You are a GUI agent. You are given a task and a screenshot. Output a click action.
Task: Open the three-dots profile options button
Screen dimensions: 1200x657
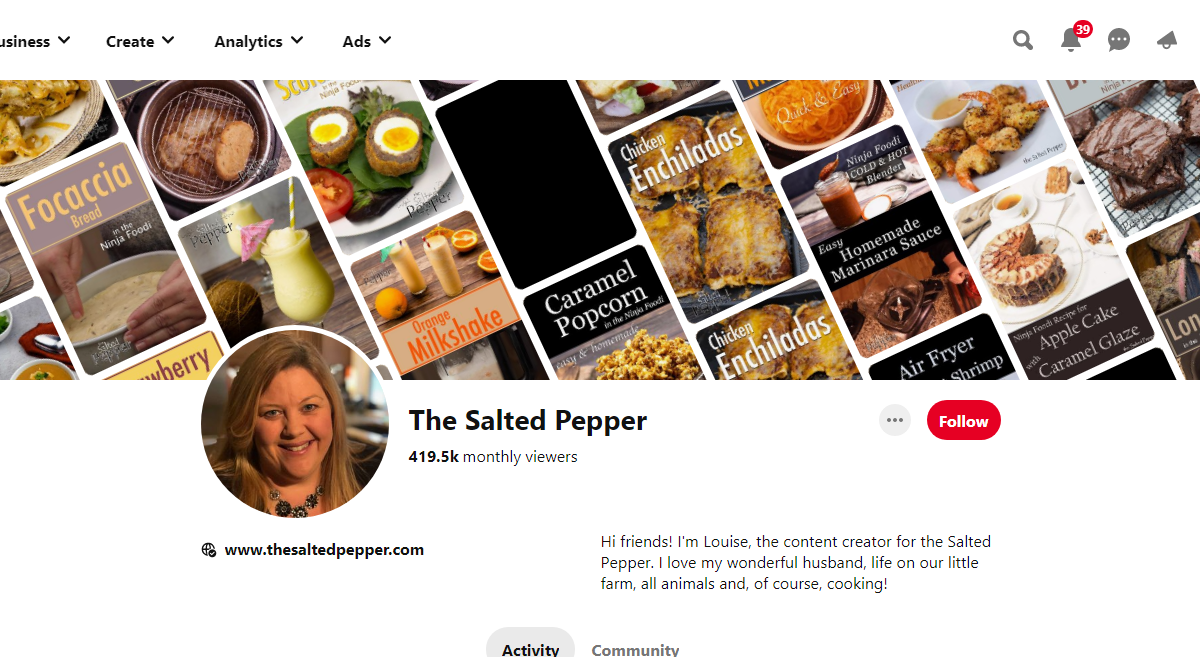[895, 420]
